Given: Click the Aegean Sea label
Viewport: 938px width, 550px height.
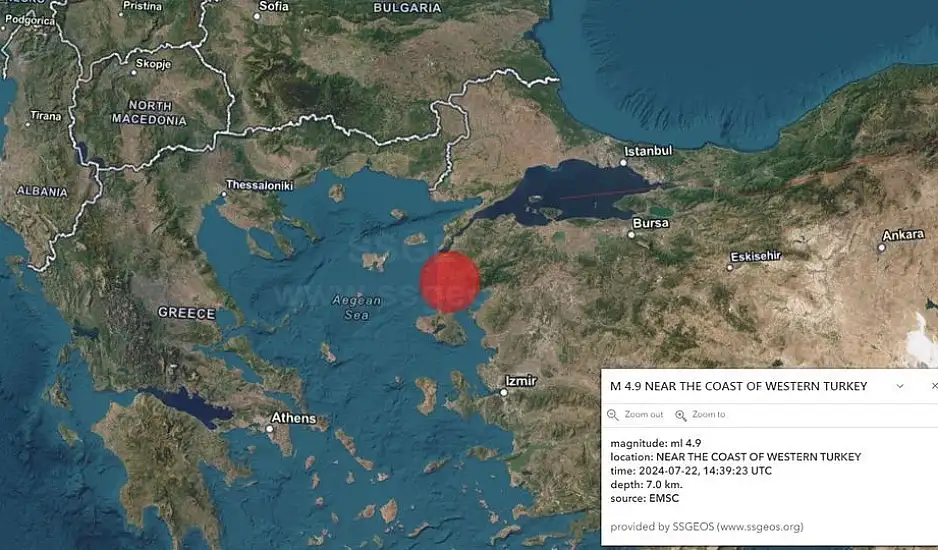Looking at the screenshot, I should 357,308.
